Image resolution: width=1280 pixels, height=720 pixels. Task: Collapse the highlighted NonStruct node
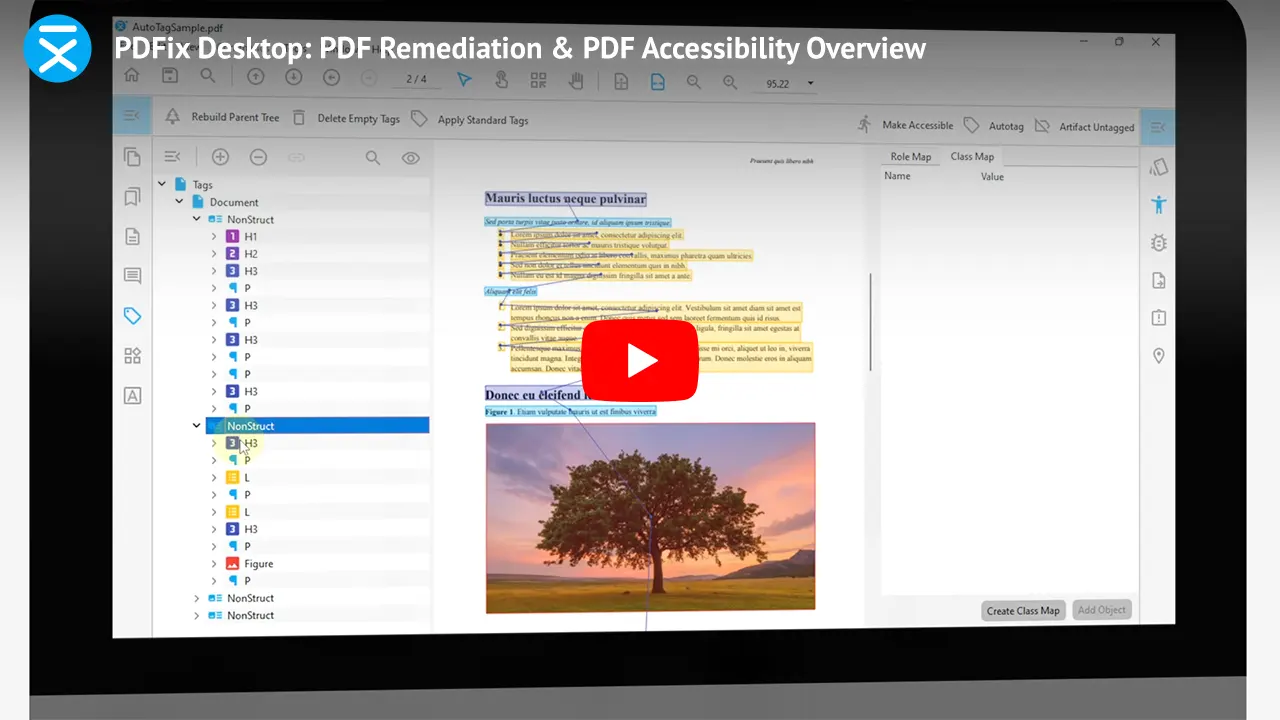click(x=196, y=426)
